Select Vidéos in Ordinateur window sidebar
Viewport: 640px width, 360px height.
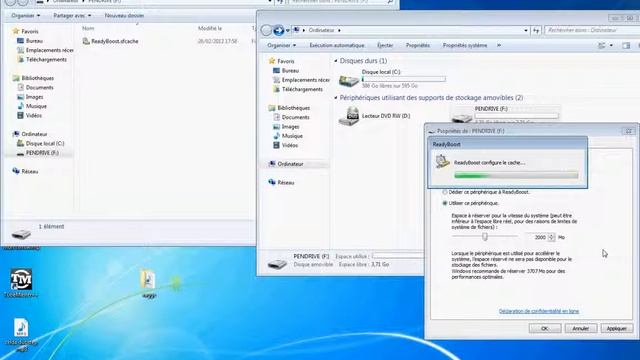(285, 145)
